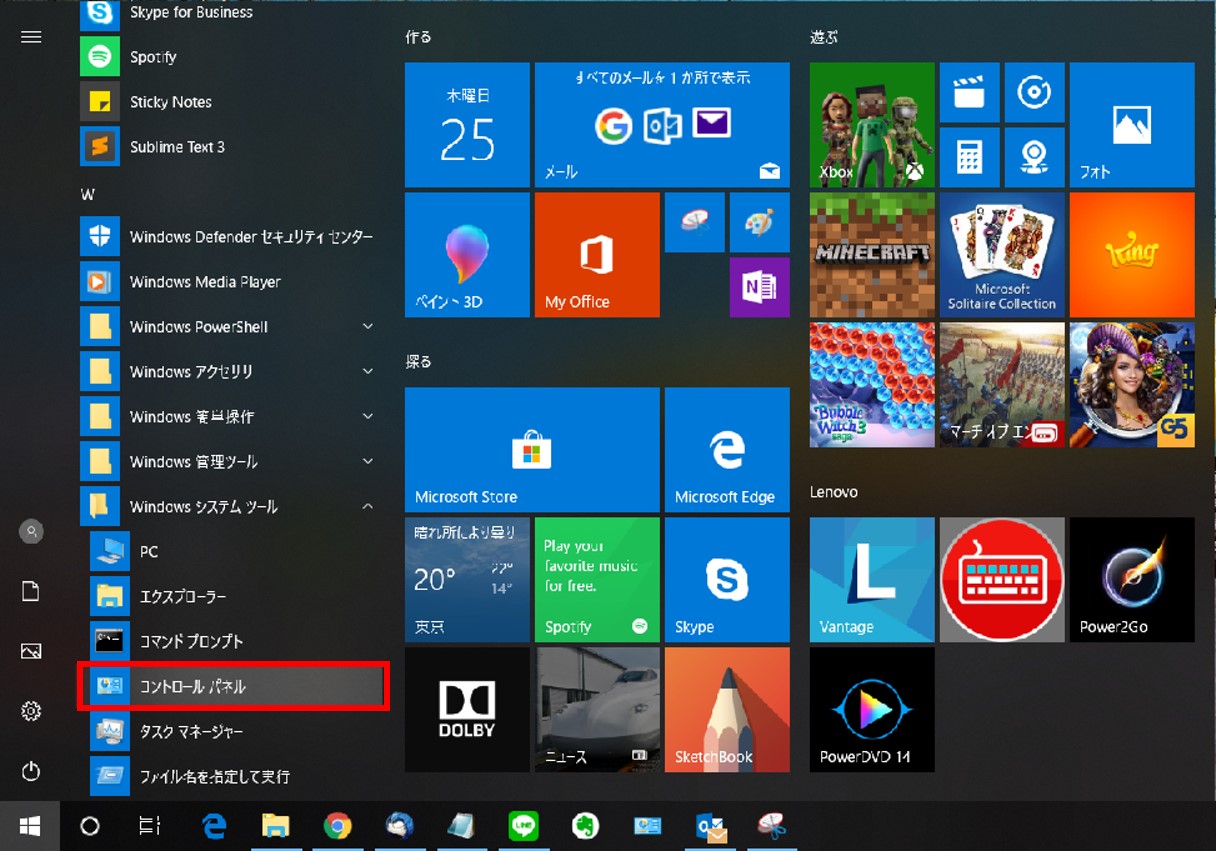Open Windows Defender セキュリティ センター
Screen dimensions: 1216x851
point(230,237)
